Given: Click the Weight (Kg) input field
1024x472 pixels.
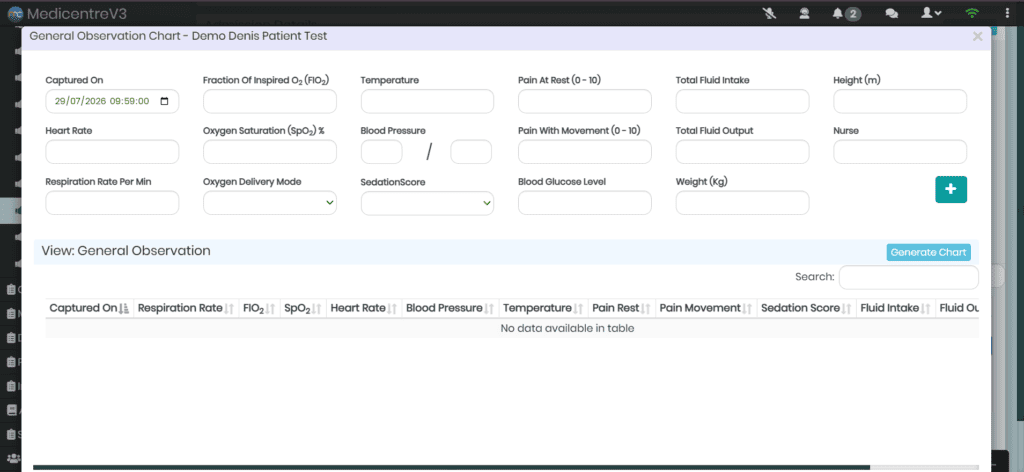Looking at the screenshot, I should coord(743,203).
